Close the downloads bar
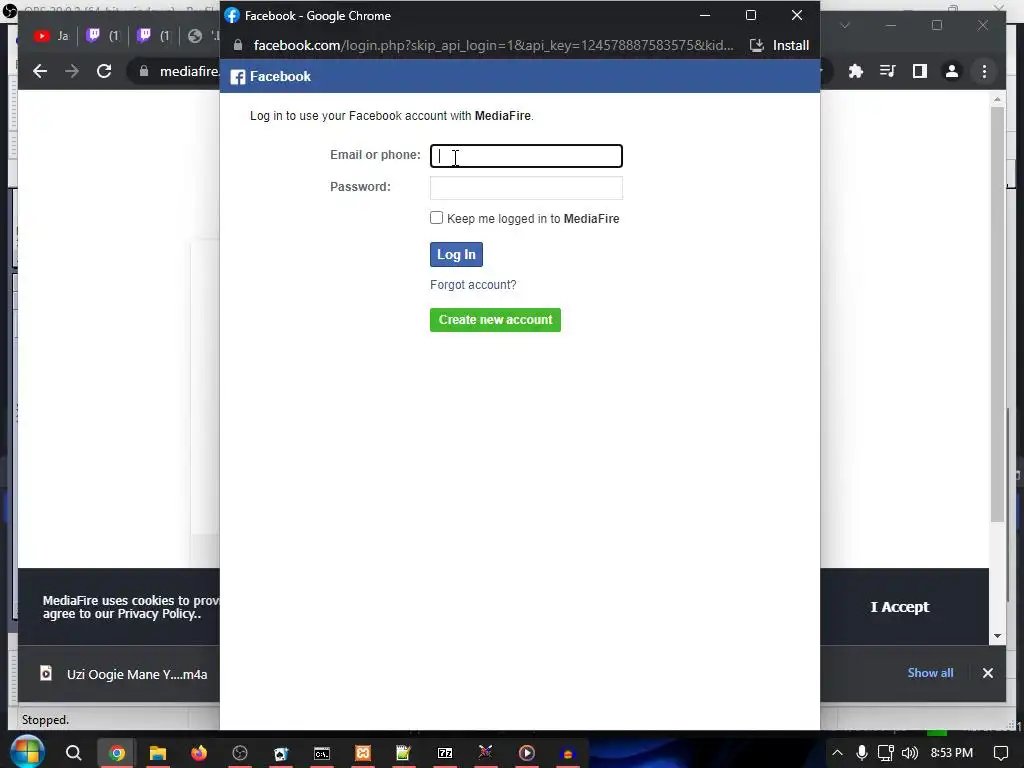 pos(987,673)
